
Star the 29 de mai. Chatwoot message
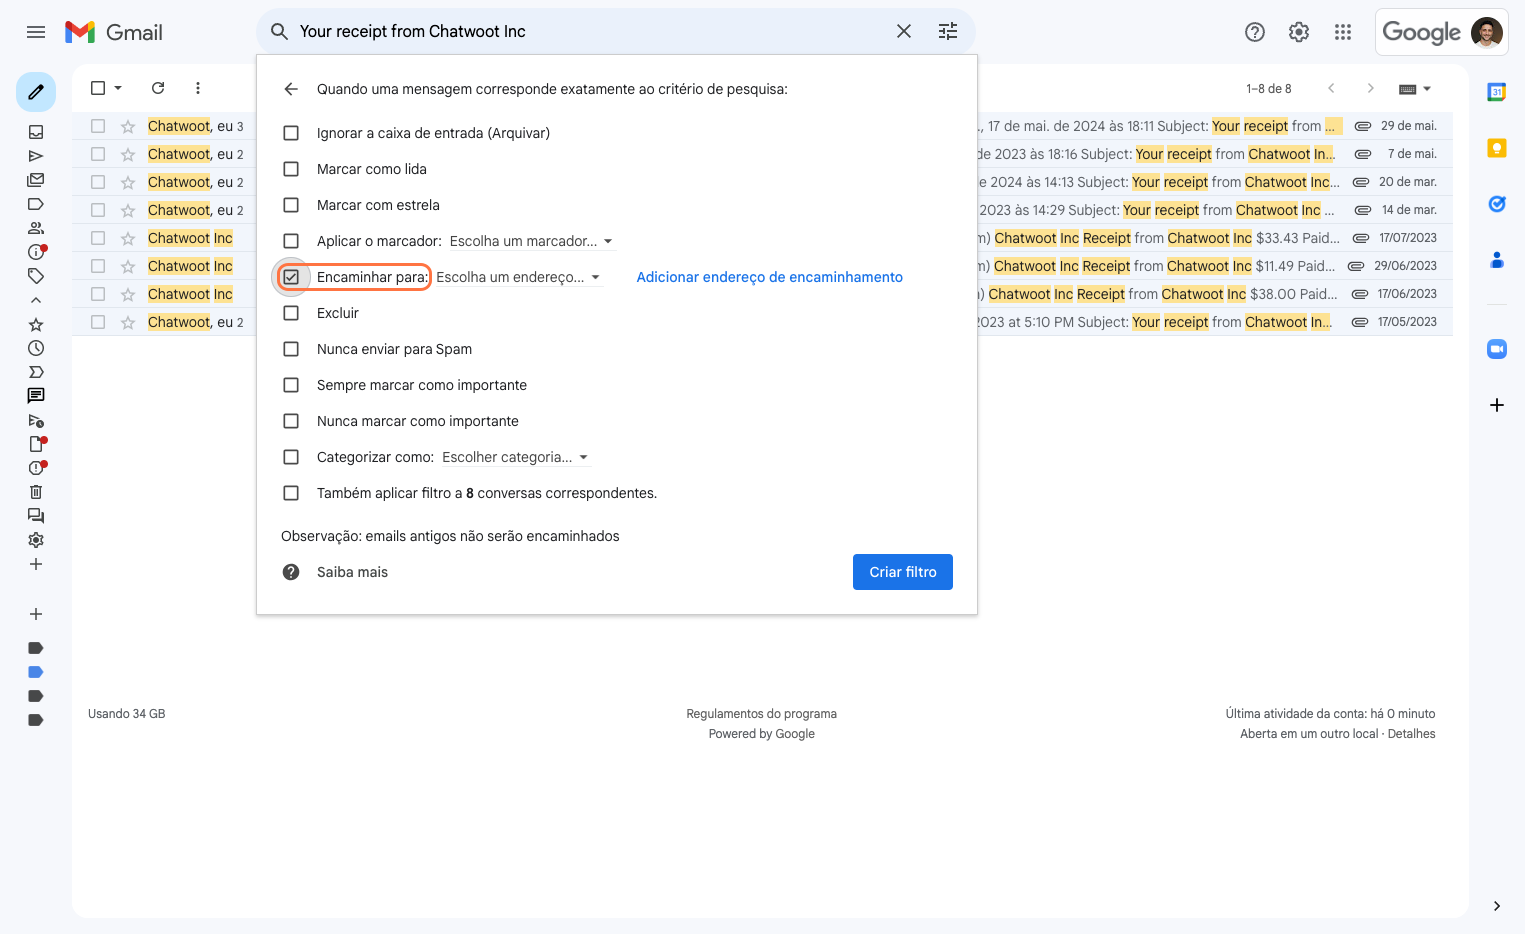tap(128, 126)
